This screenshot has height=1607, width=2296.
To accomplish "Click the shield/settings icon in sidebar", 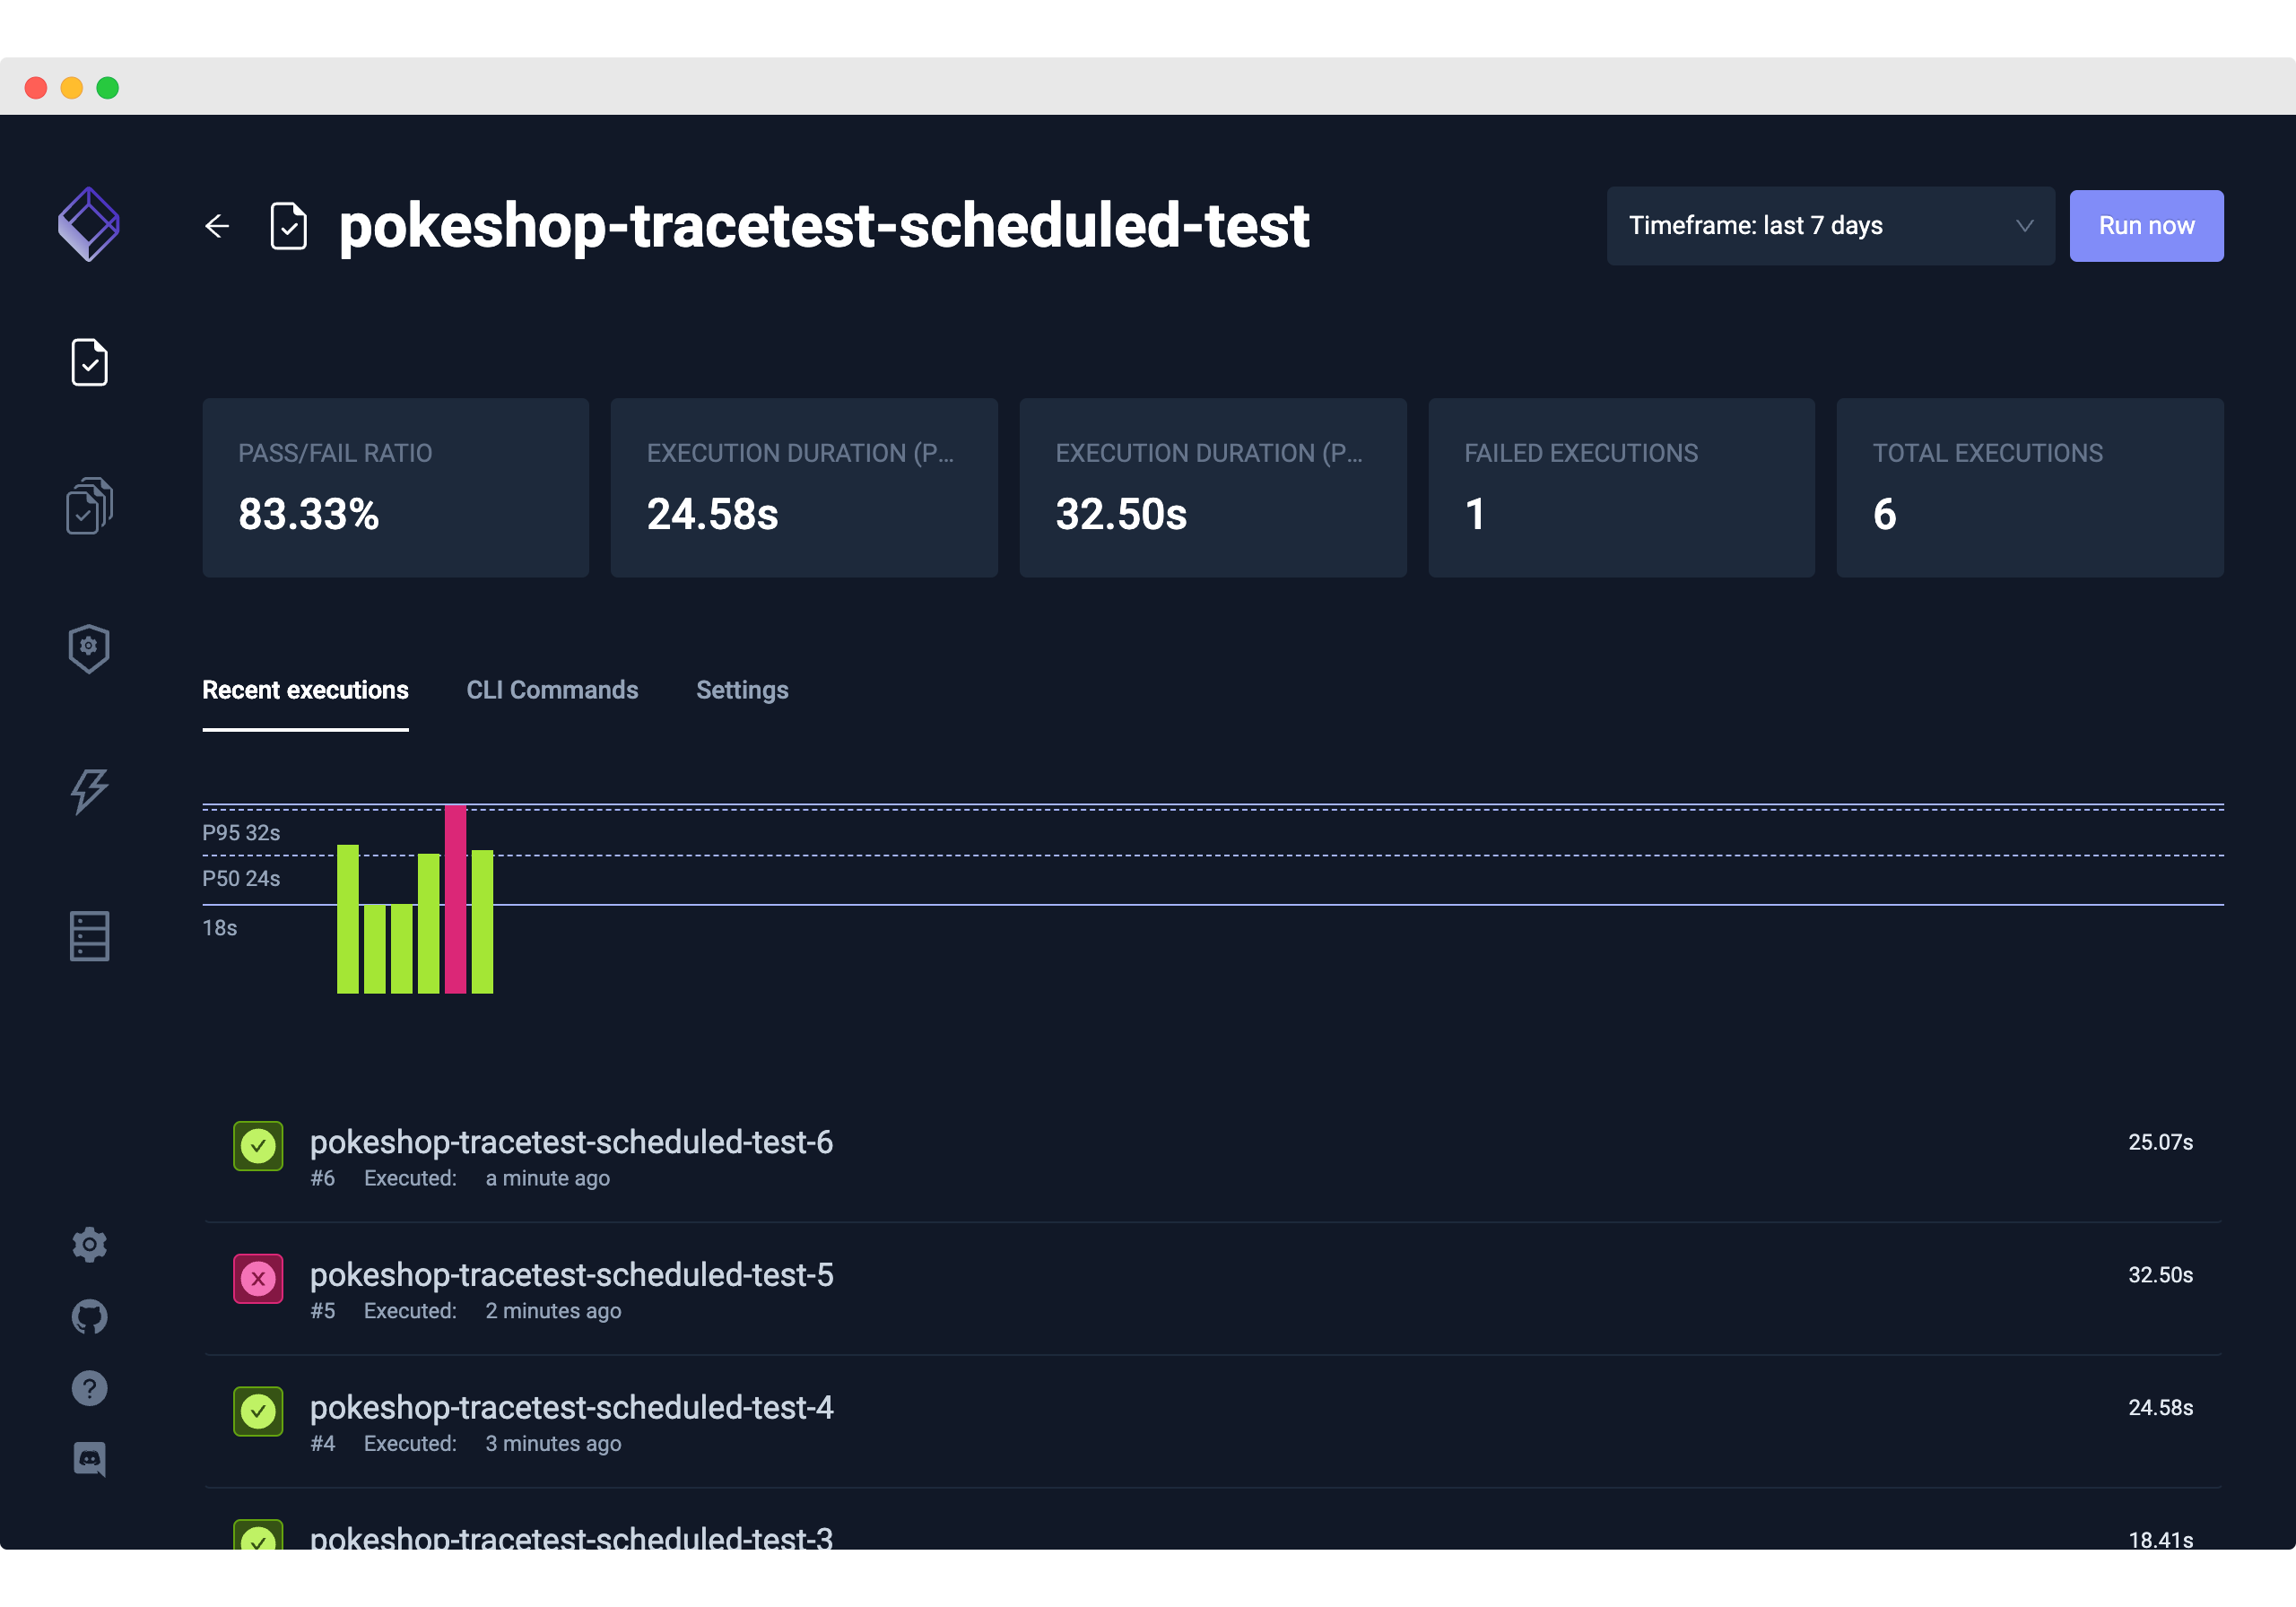I will (x=89, y=649).
